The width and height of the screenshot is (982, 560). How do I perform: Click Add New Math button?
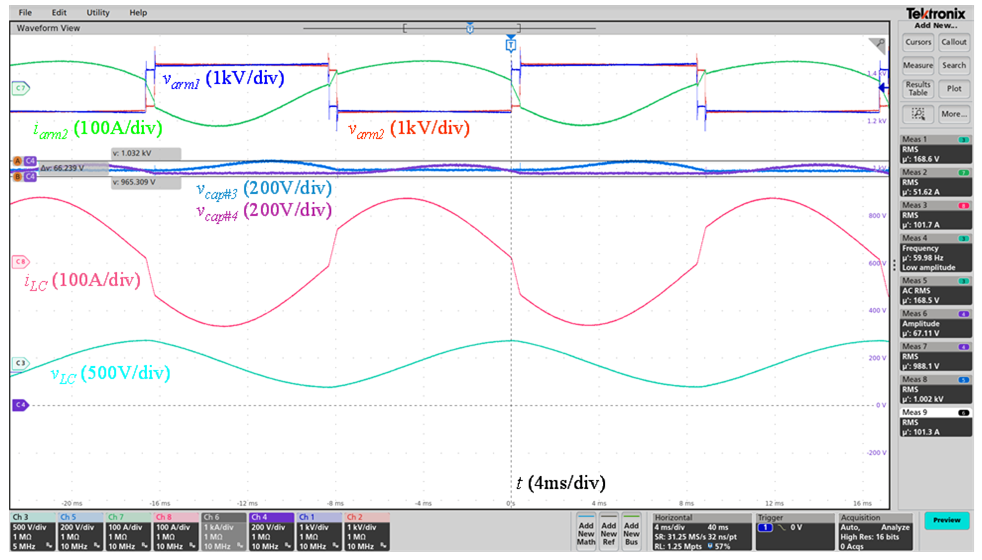tap(587, 531)
